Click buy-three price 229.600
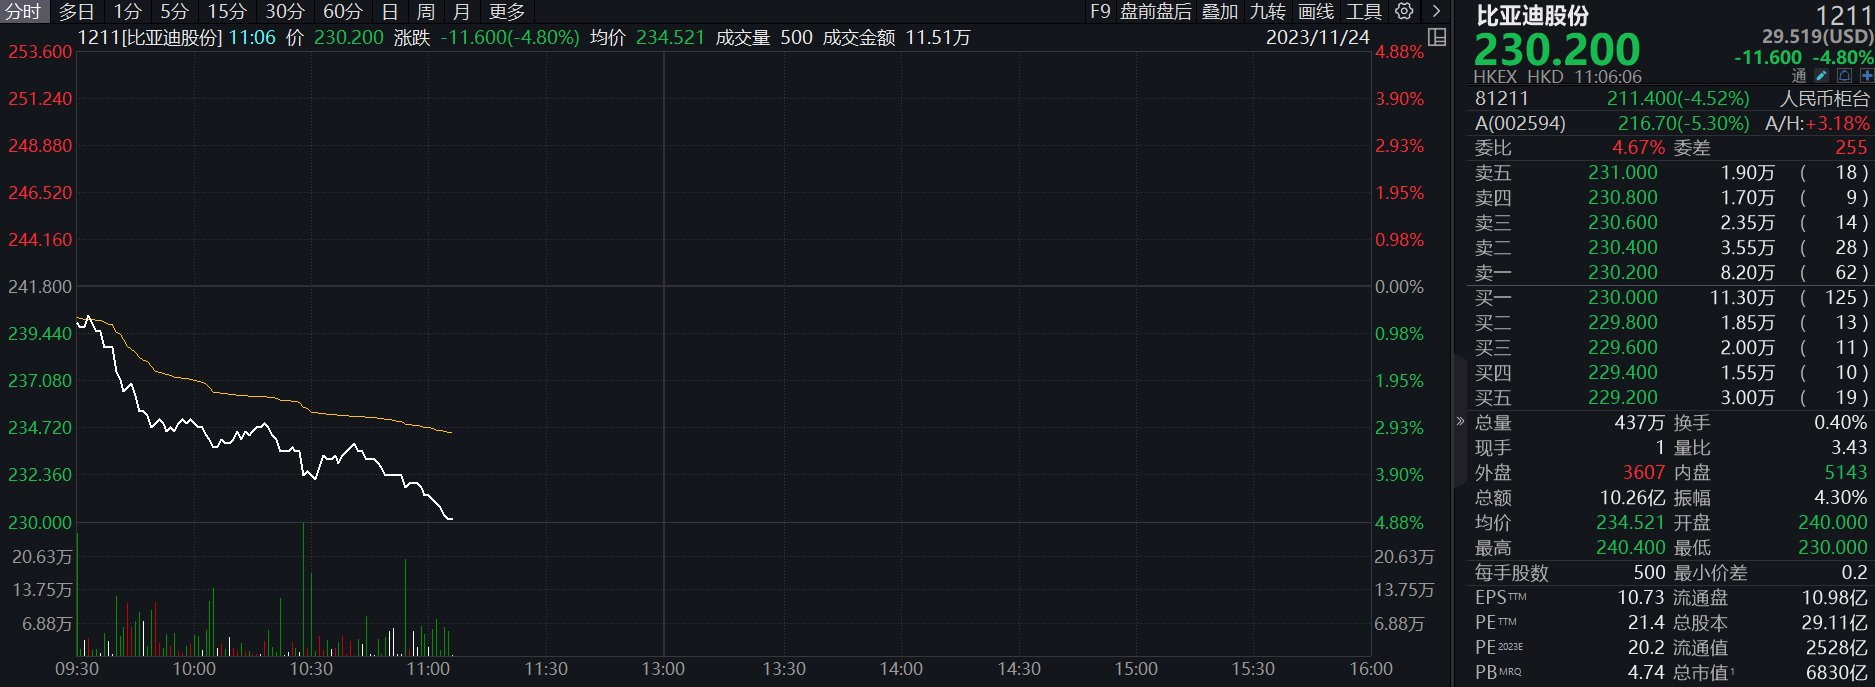 click(x=1623, y=348)
